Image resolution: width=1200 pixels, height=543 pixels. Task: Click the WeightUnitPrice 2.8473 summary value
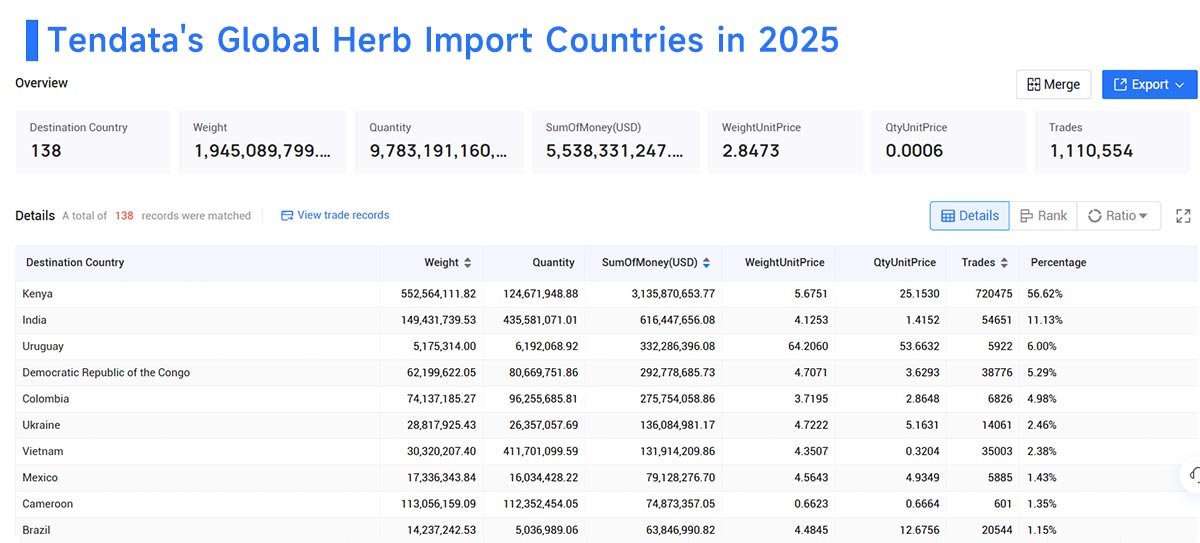pos(750,151)
